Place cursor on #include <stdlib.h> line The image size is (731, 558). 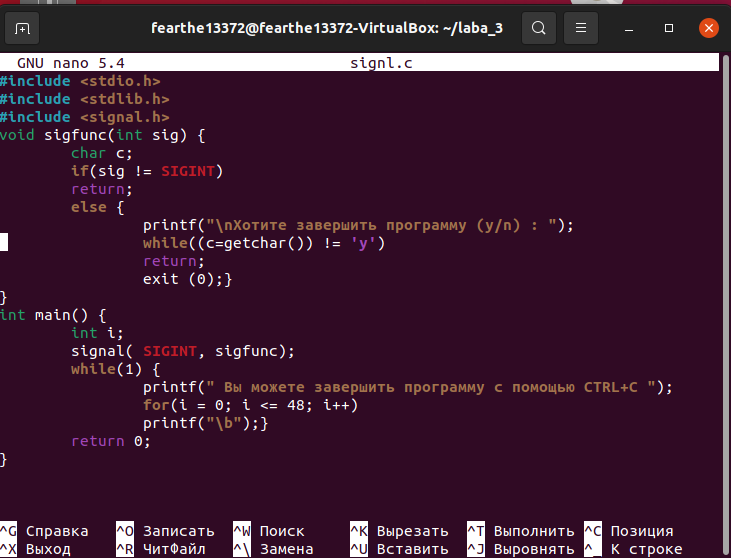point(84,99)
